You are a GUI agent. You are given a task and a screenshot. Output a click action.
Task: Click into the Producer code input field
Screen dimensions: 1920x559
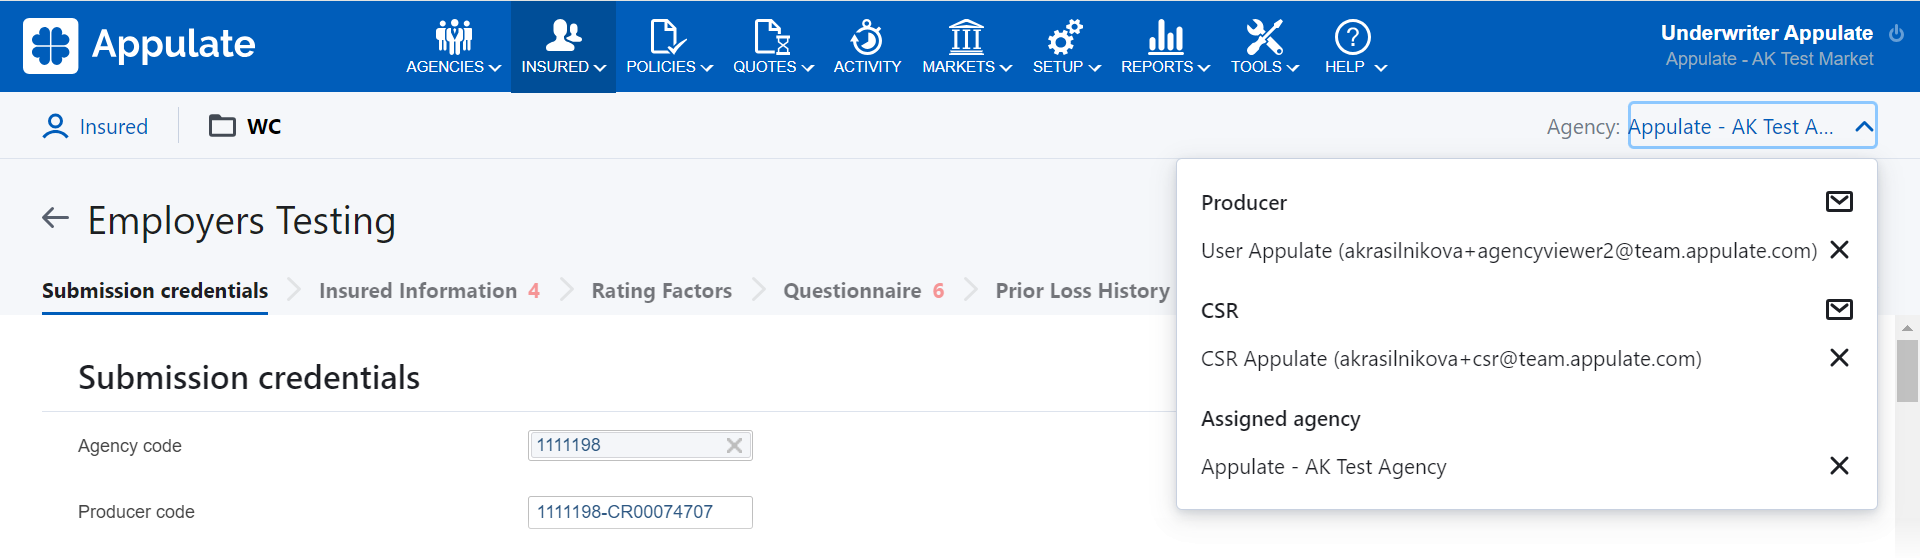640,512
